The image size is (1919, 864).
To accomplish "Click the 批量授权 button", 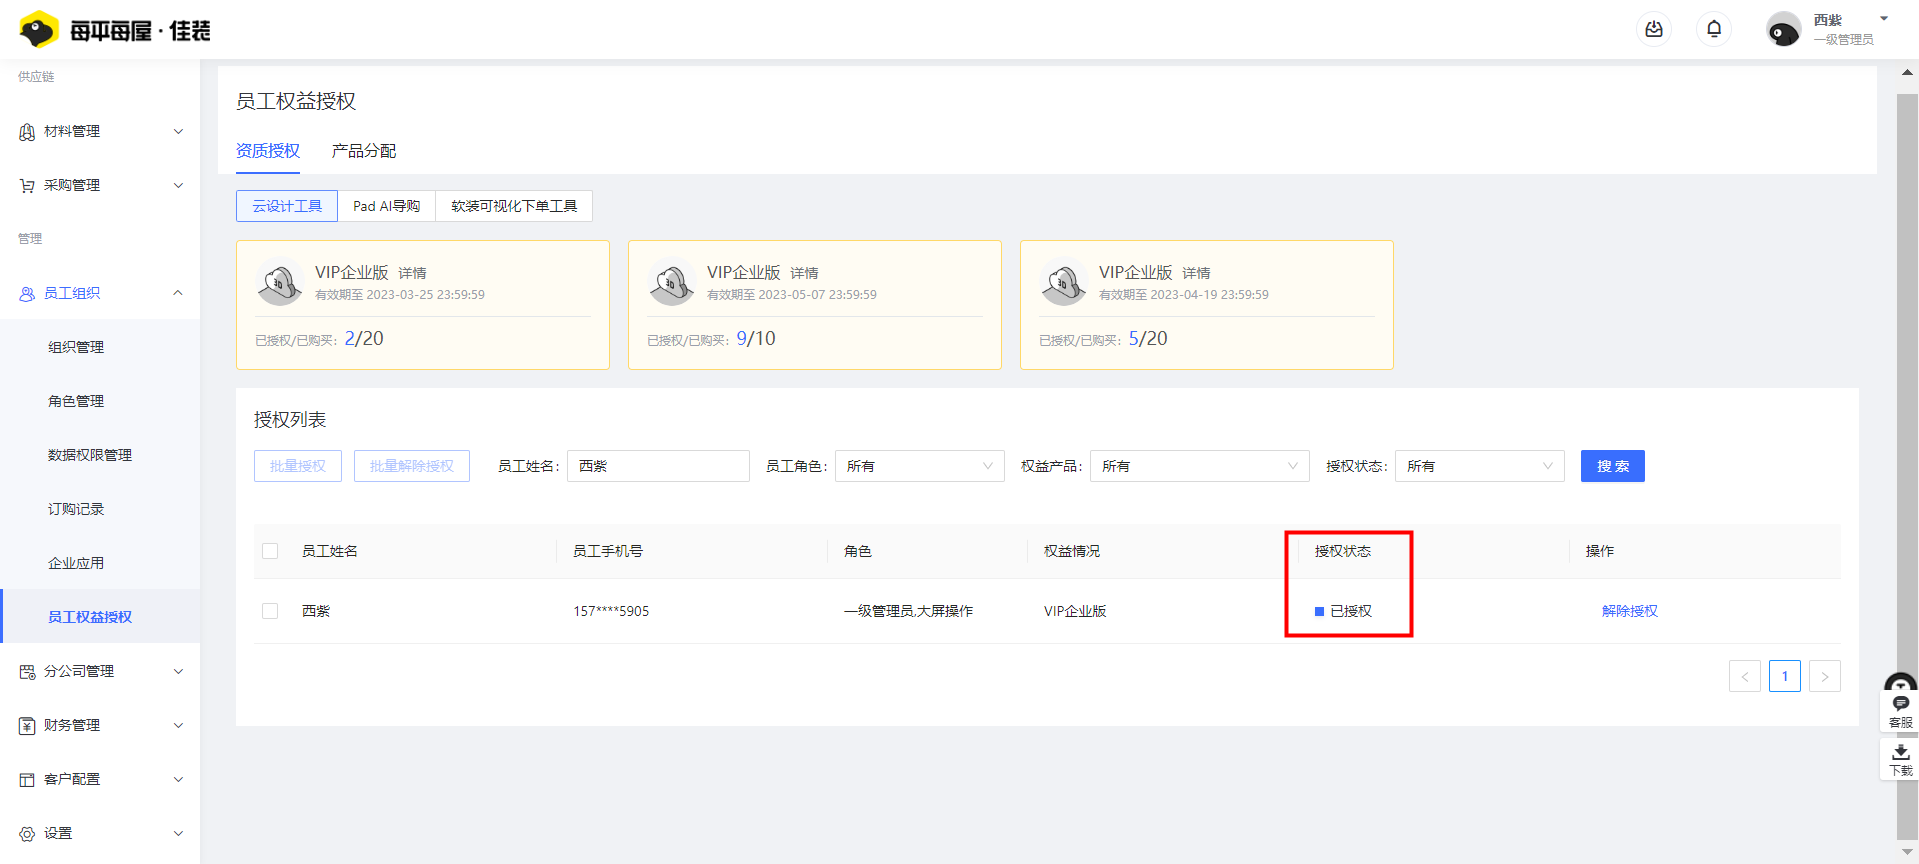I will (x=298, y=466).
